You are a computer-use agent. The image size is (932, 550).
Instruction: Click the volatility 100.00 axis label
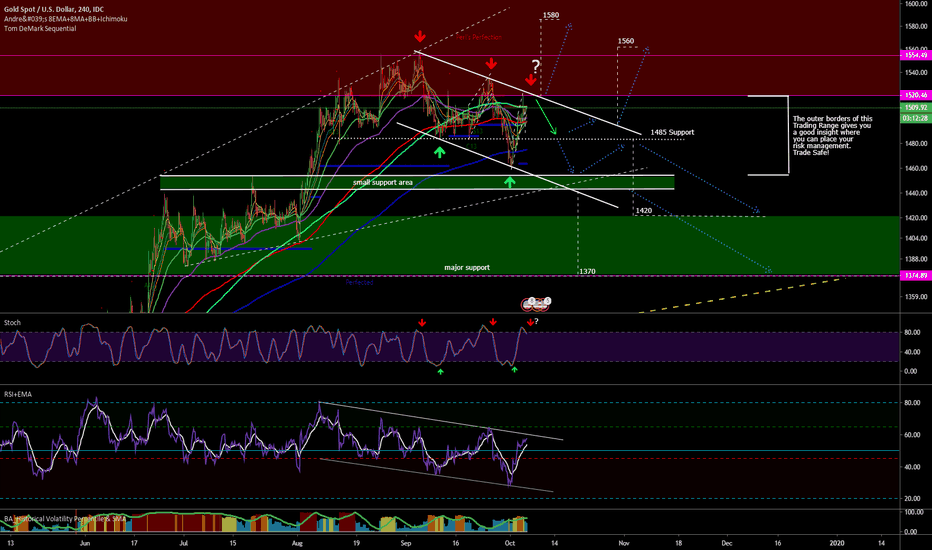914,512
